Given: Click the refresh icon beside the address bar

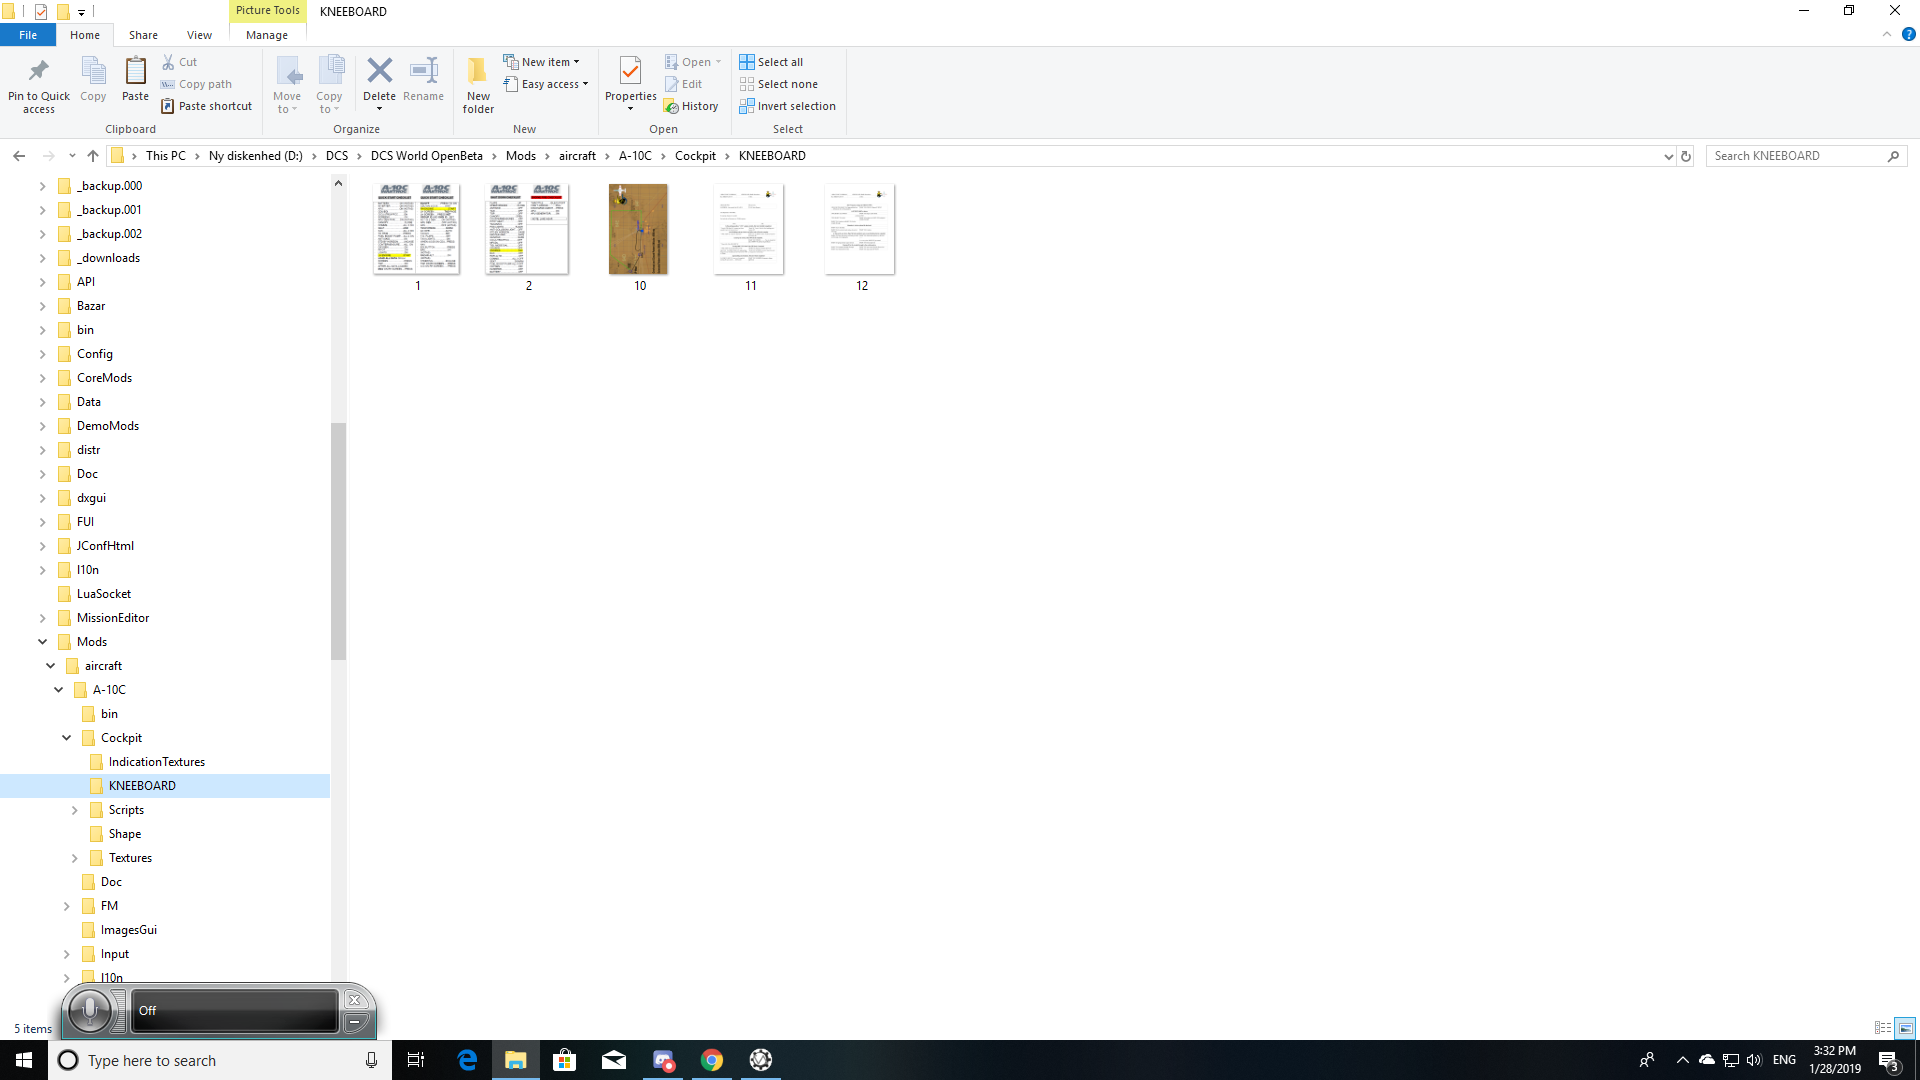Looking at the screenshot, I should (x=1686, y=156).
